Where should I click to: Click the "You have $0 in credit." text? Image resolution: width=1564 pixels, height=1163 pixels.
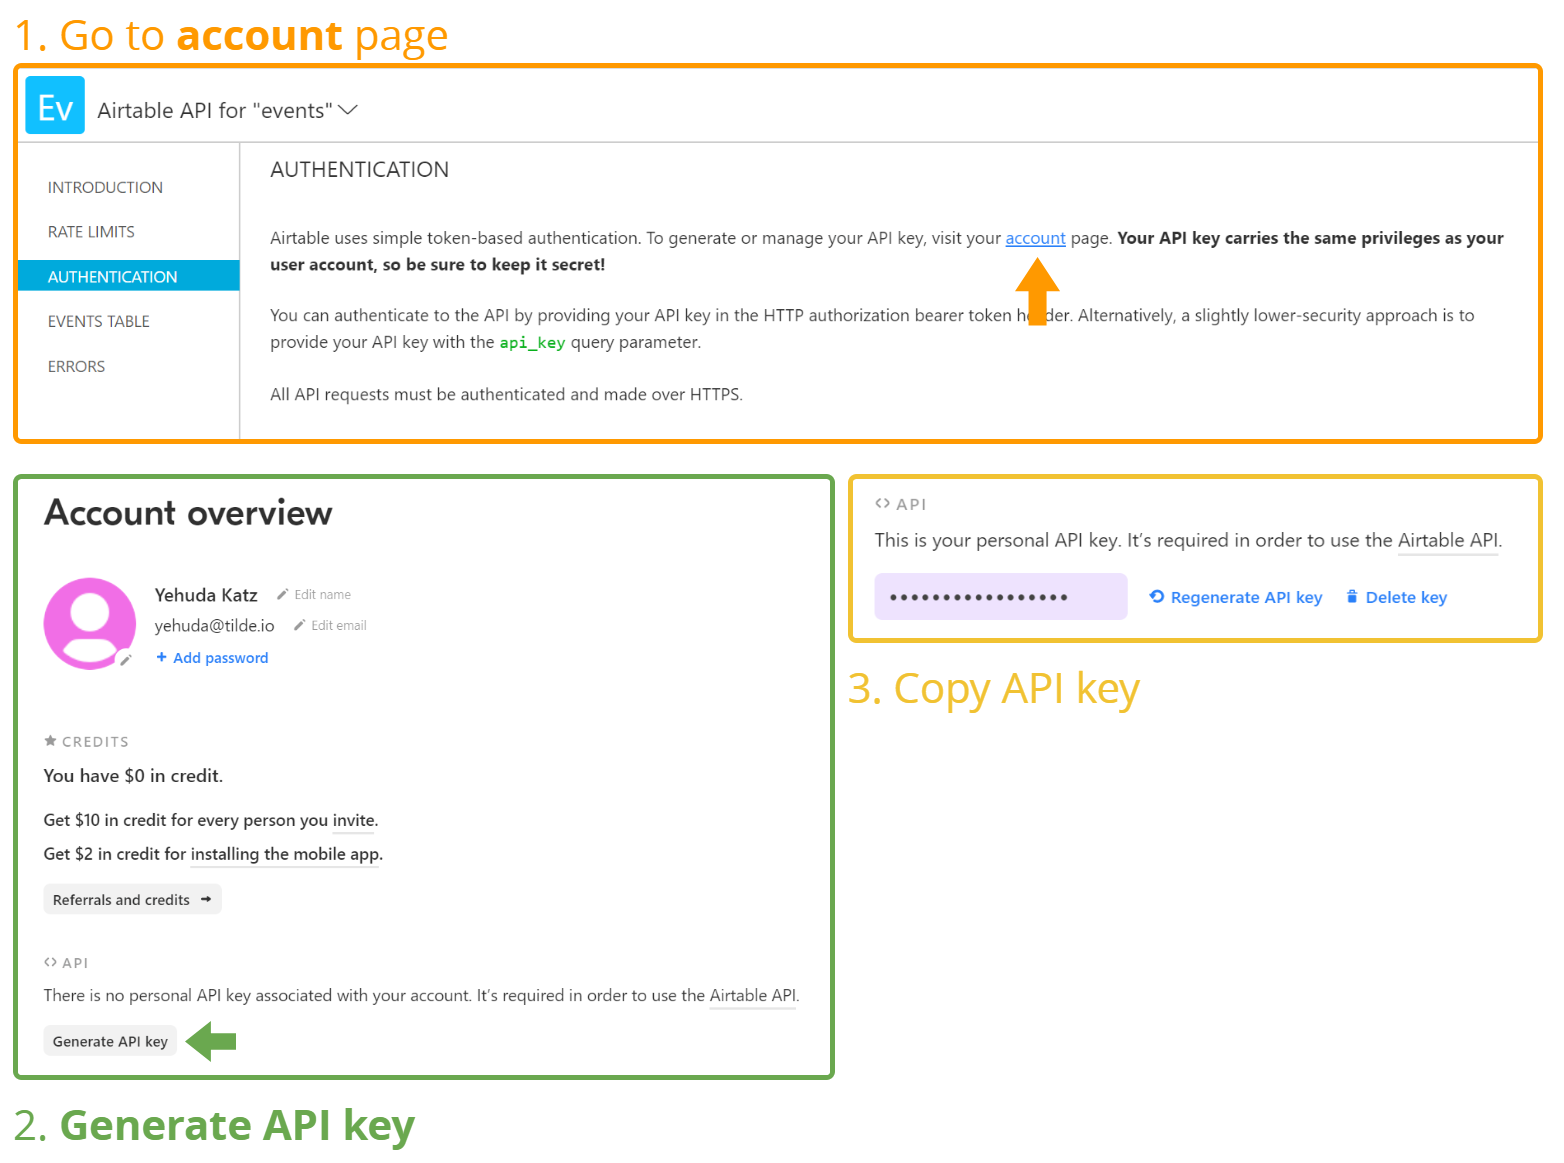coord(133,776)
